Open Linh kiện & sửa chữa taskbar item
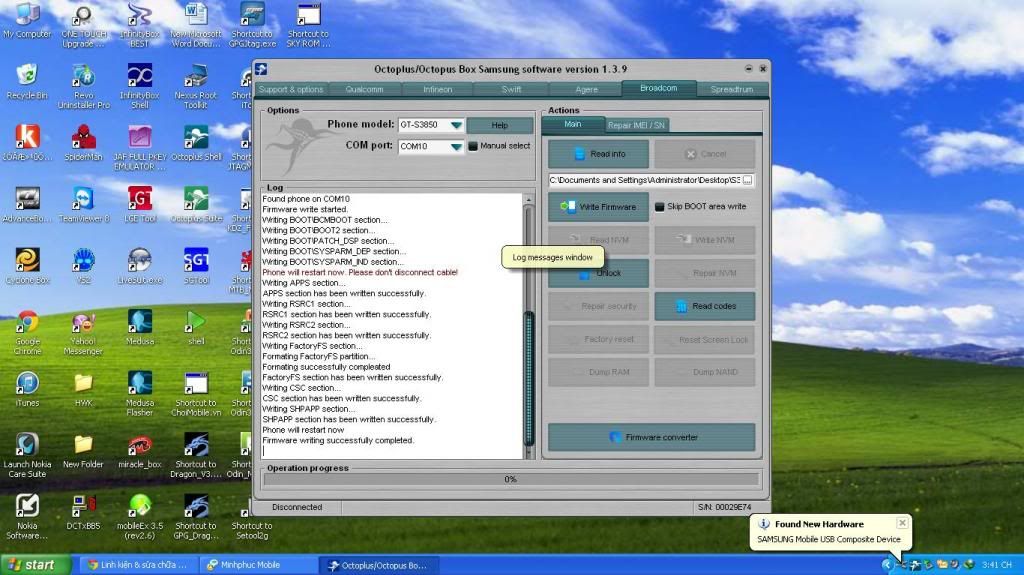1024x575 pixels. pyautogui.click(x=138, y=565)
